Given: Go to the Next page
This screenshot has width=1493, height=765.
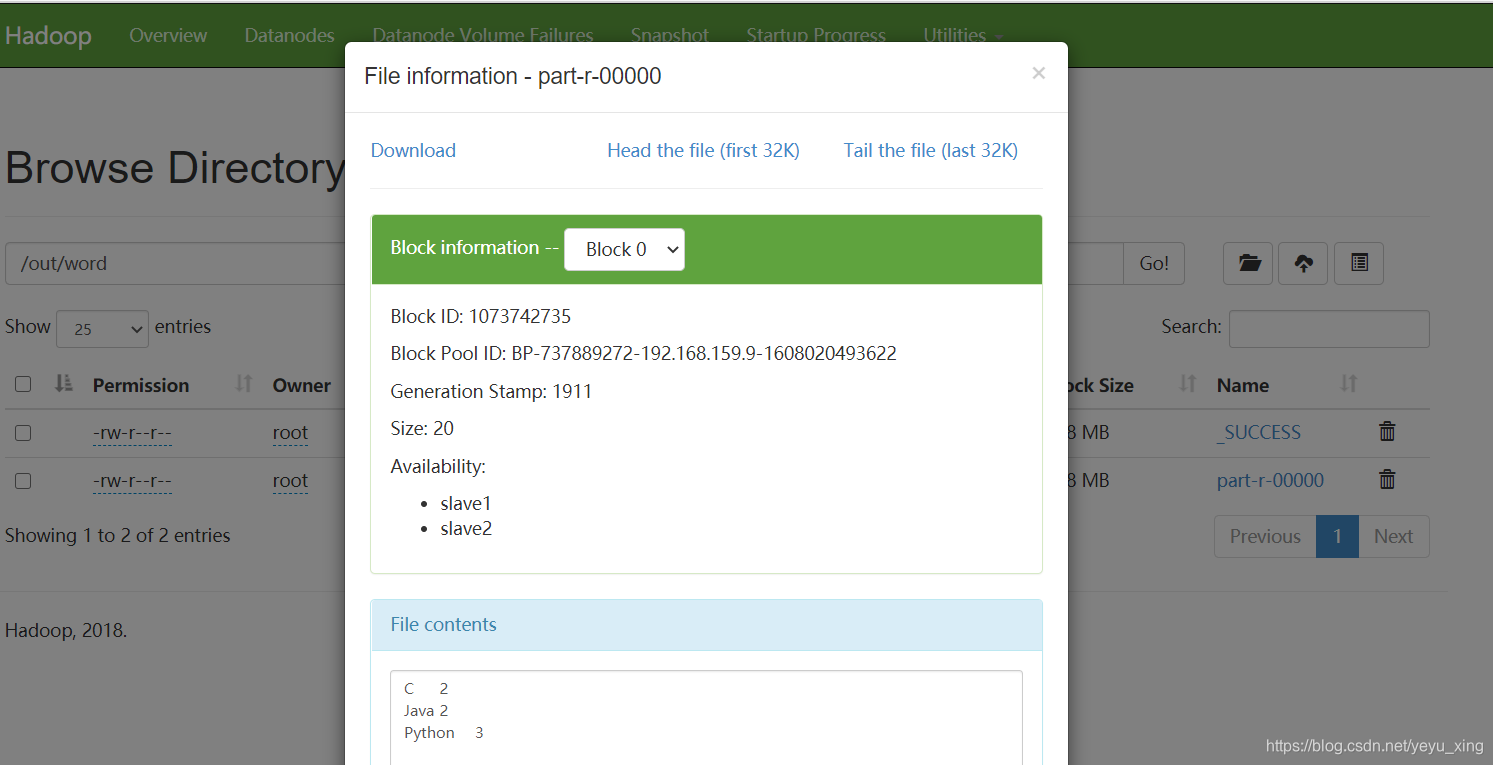Looking at the screenshot, I should 1393,536.
